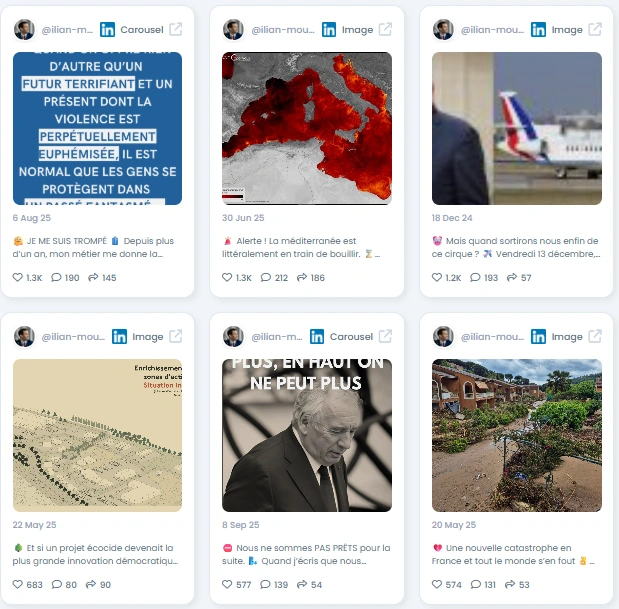This screenshot has height=609, width=619.
Task: Click heart icon with 574 likes
Action: click(x=437, y=584)
